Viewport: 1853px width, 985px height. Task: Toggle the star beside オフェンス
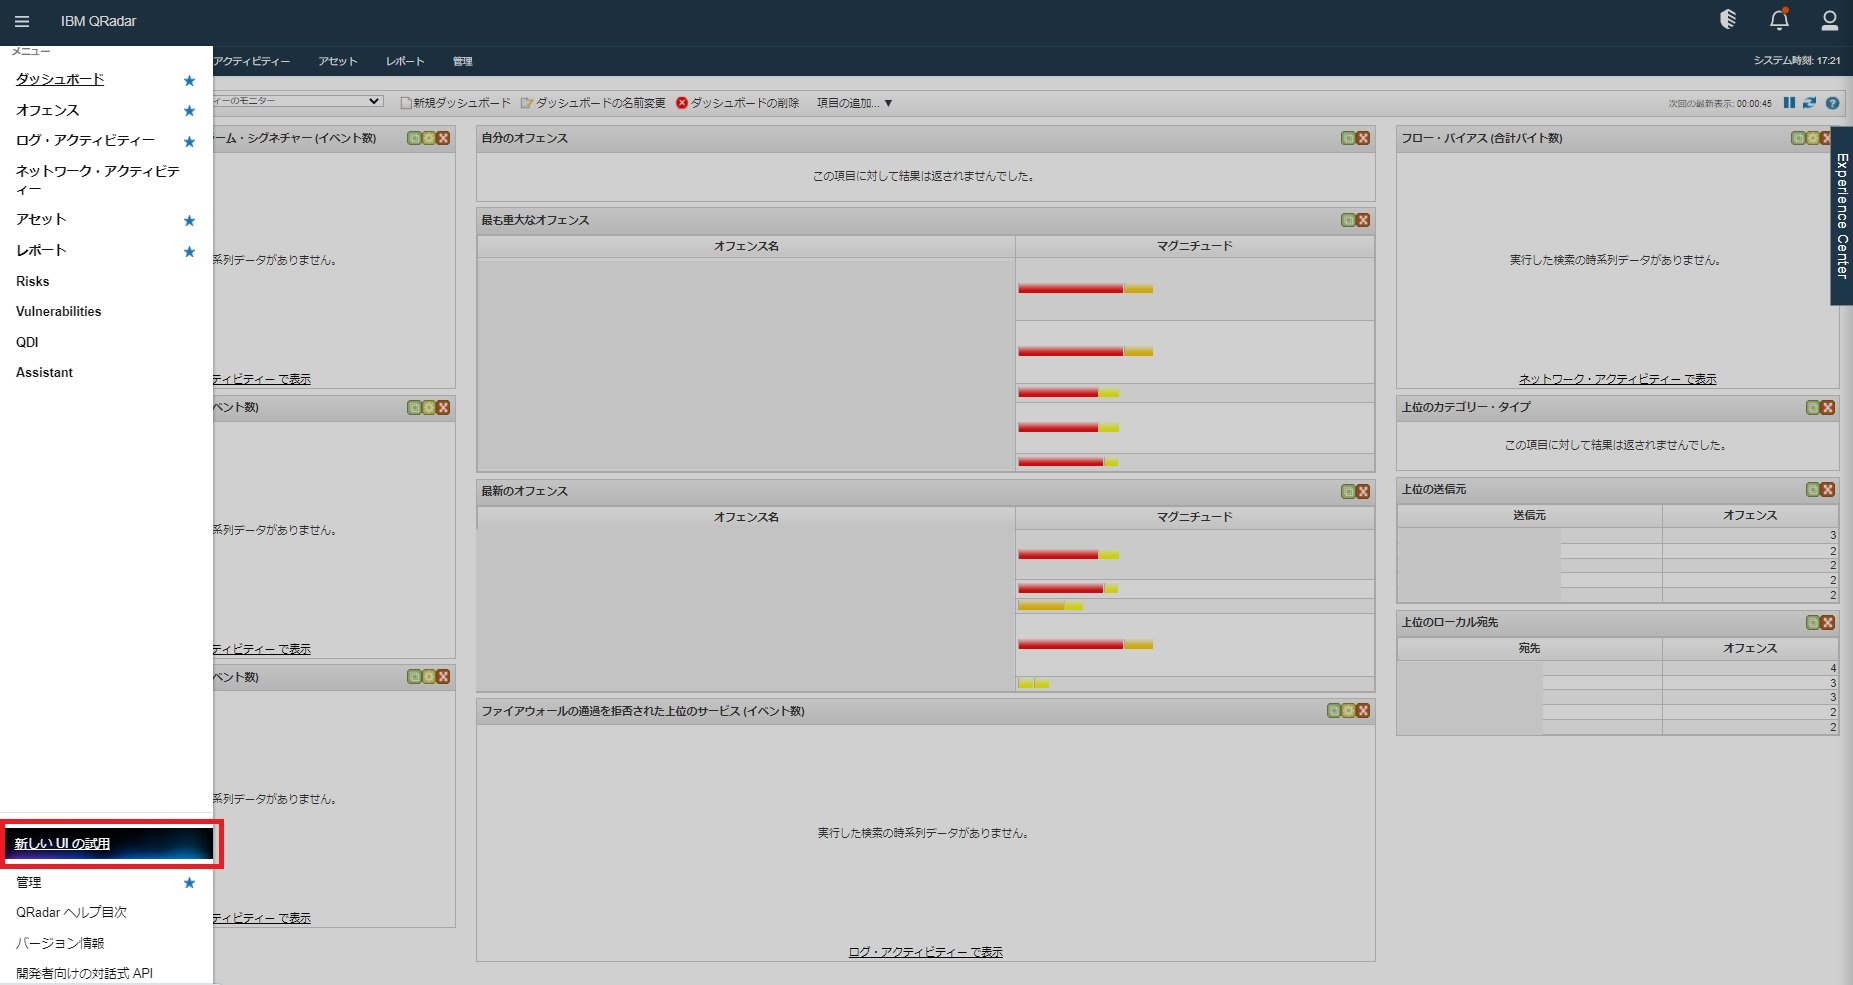189,110
